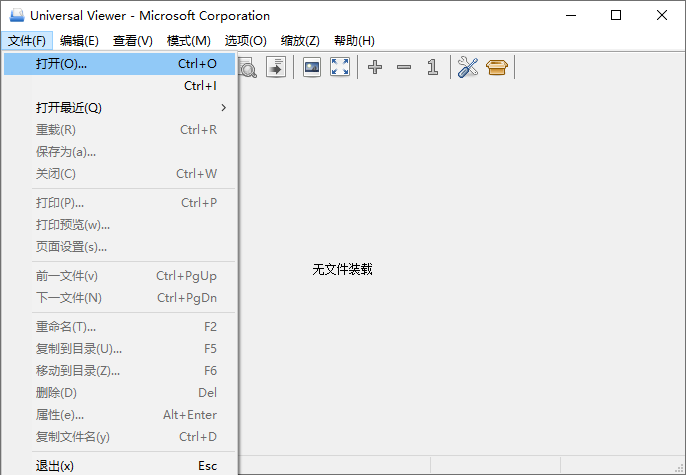Click the magnifier search toolbar icon
This screenshot has height=475, width=686.
[x=248, y=67]
